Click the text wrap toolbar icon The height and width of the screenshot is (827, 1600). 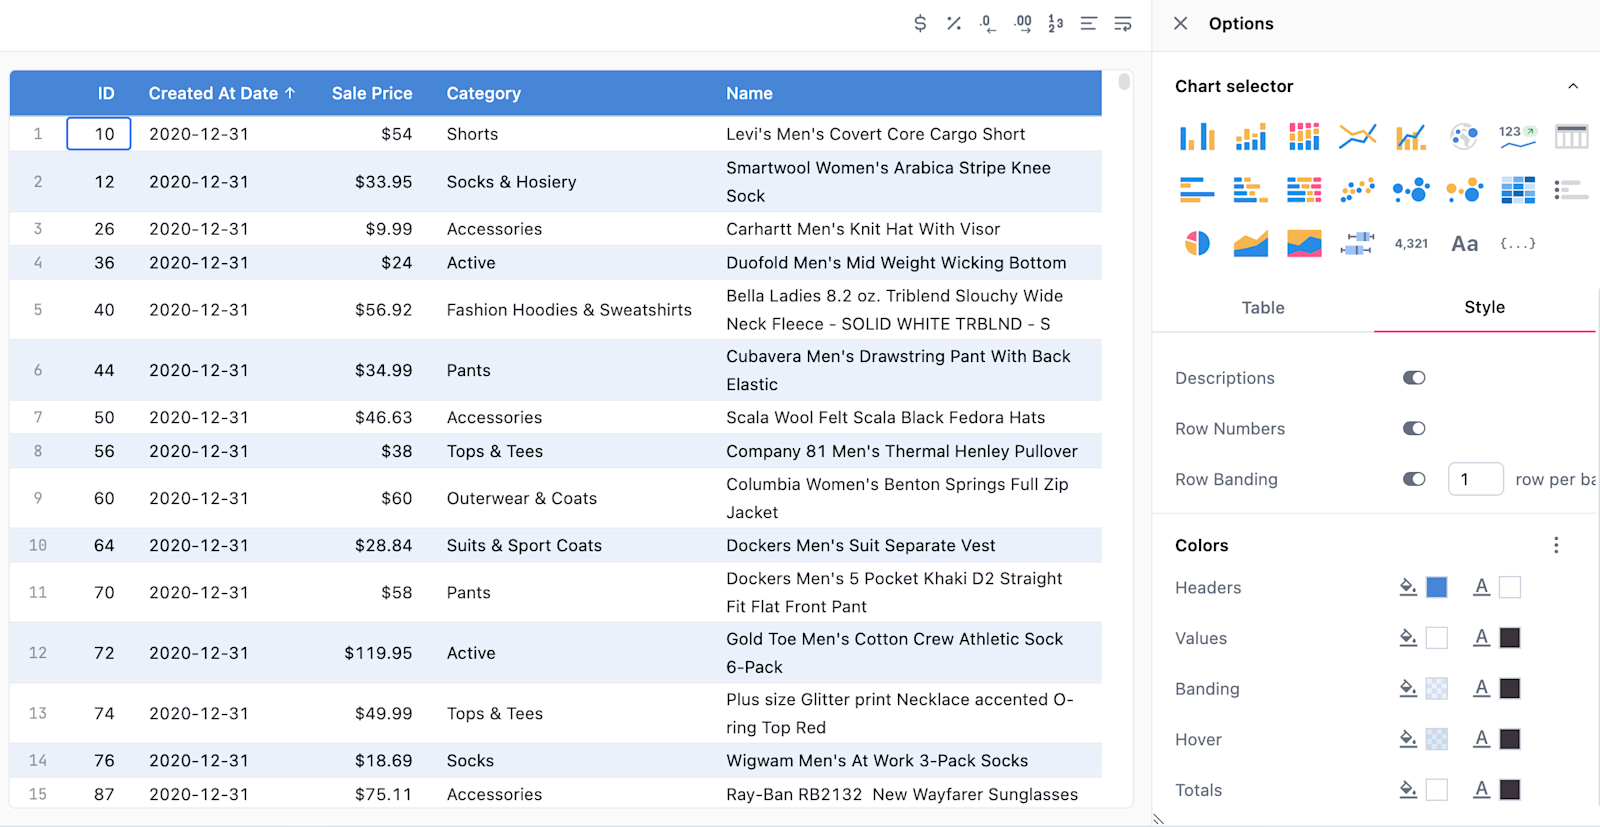1123,23
